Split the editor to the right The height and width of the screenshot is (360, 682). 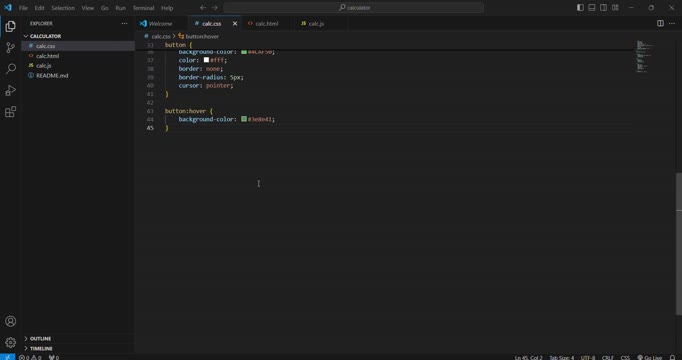(x=660, y=23)
